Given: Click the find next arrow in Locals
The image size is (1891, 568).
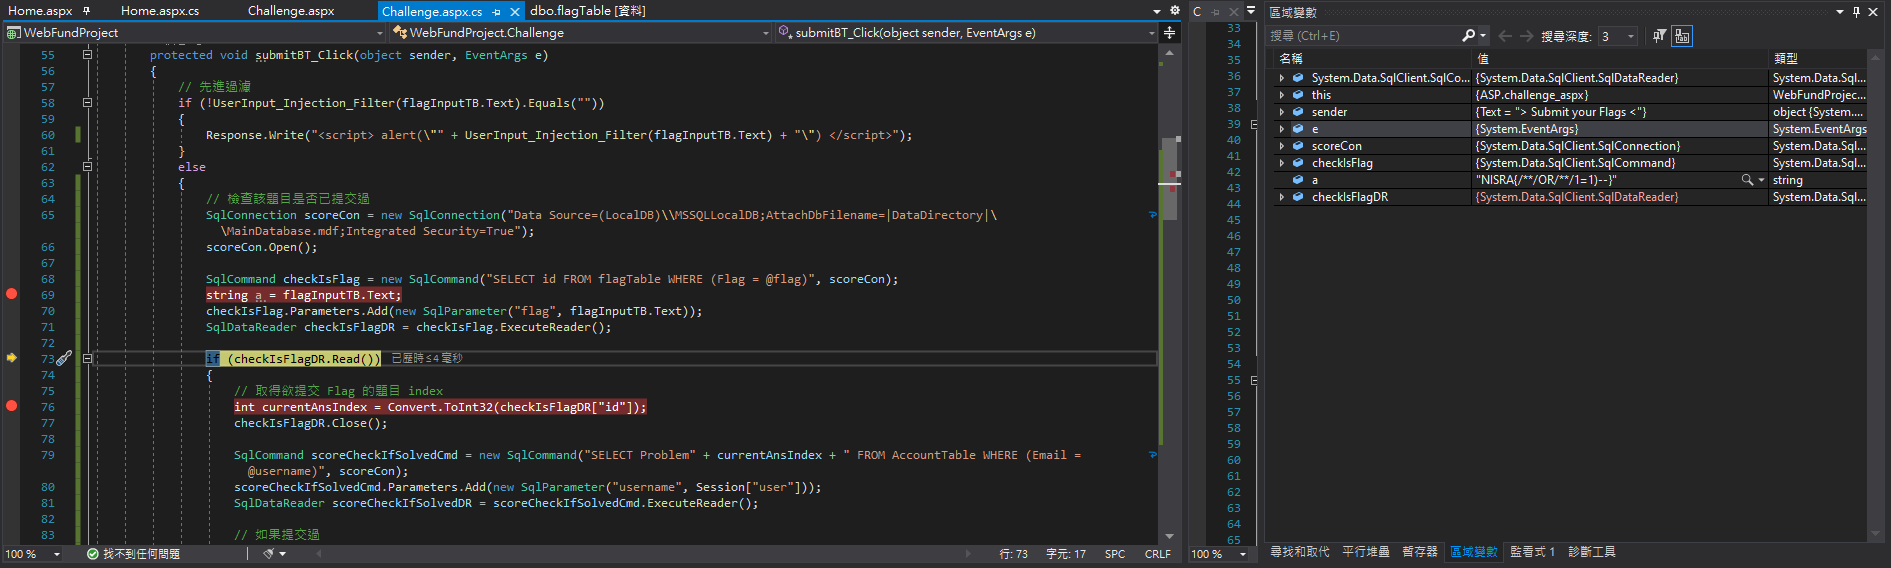Looking at the screenshot, I should point(1526,36).
